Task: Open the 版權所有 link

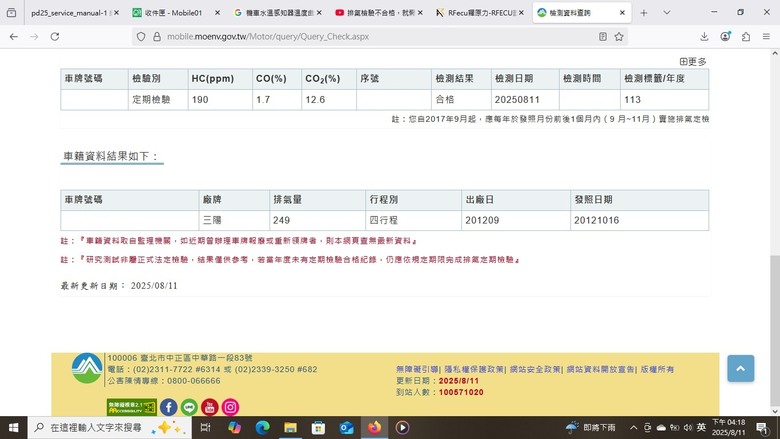Action: (657, 369)
